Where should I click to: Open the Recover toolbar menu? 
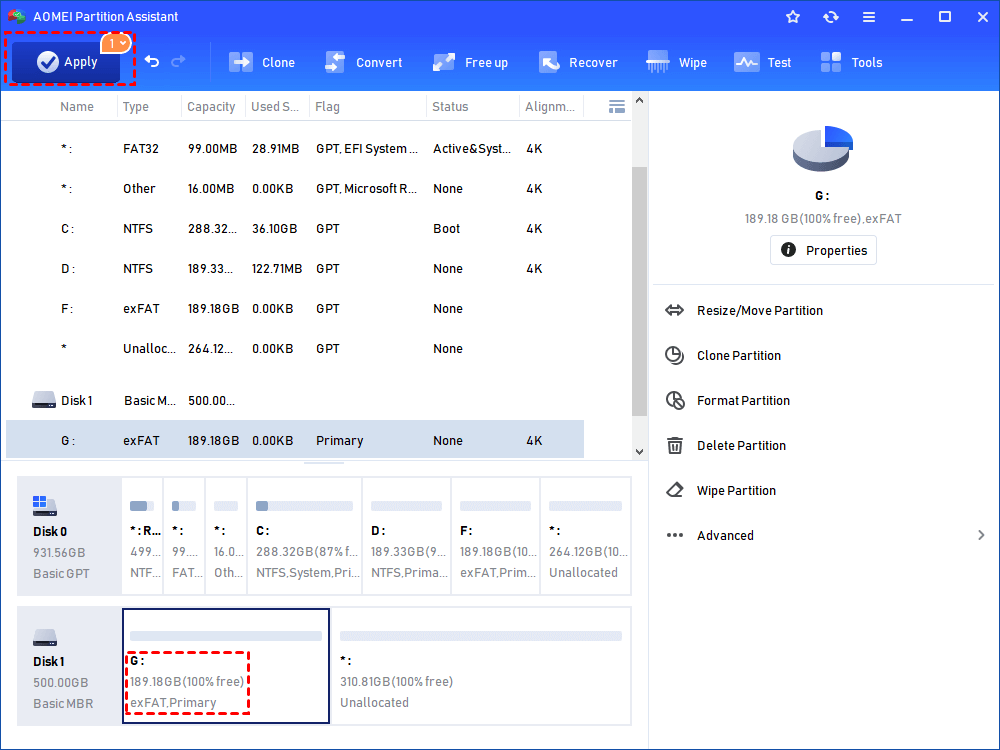578,62
